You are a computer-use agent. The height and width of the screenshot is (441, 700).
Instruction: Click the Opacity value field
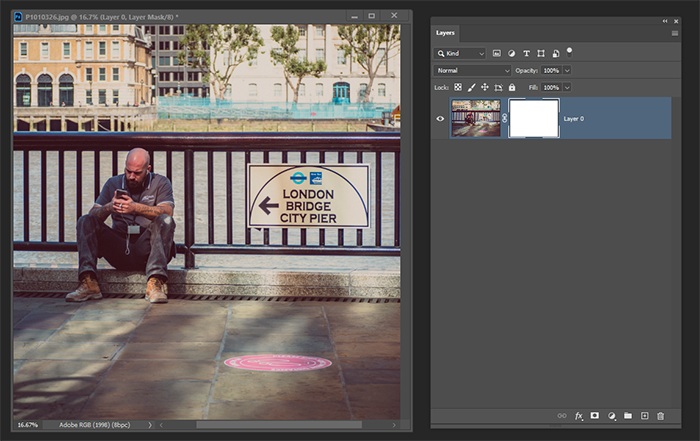click(x=551, y=71)
